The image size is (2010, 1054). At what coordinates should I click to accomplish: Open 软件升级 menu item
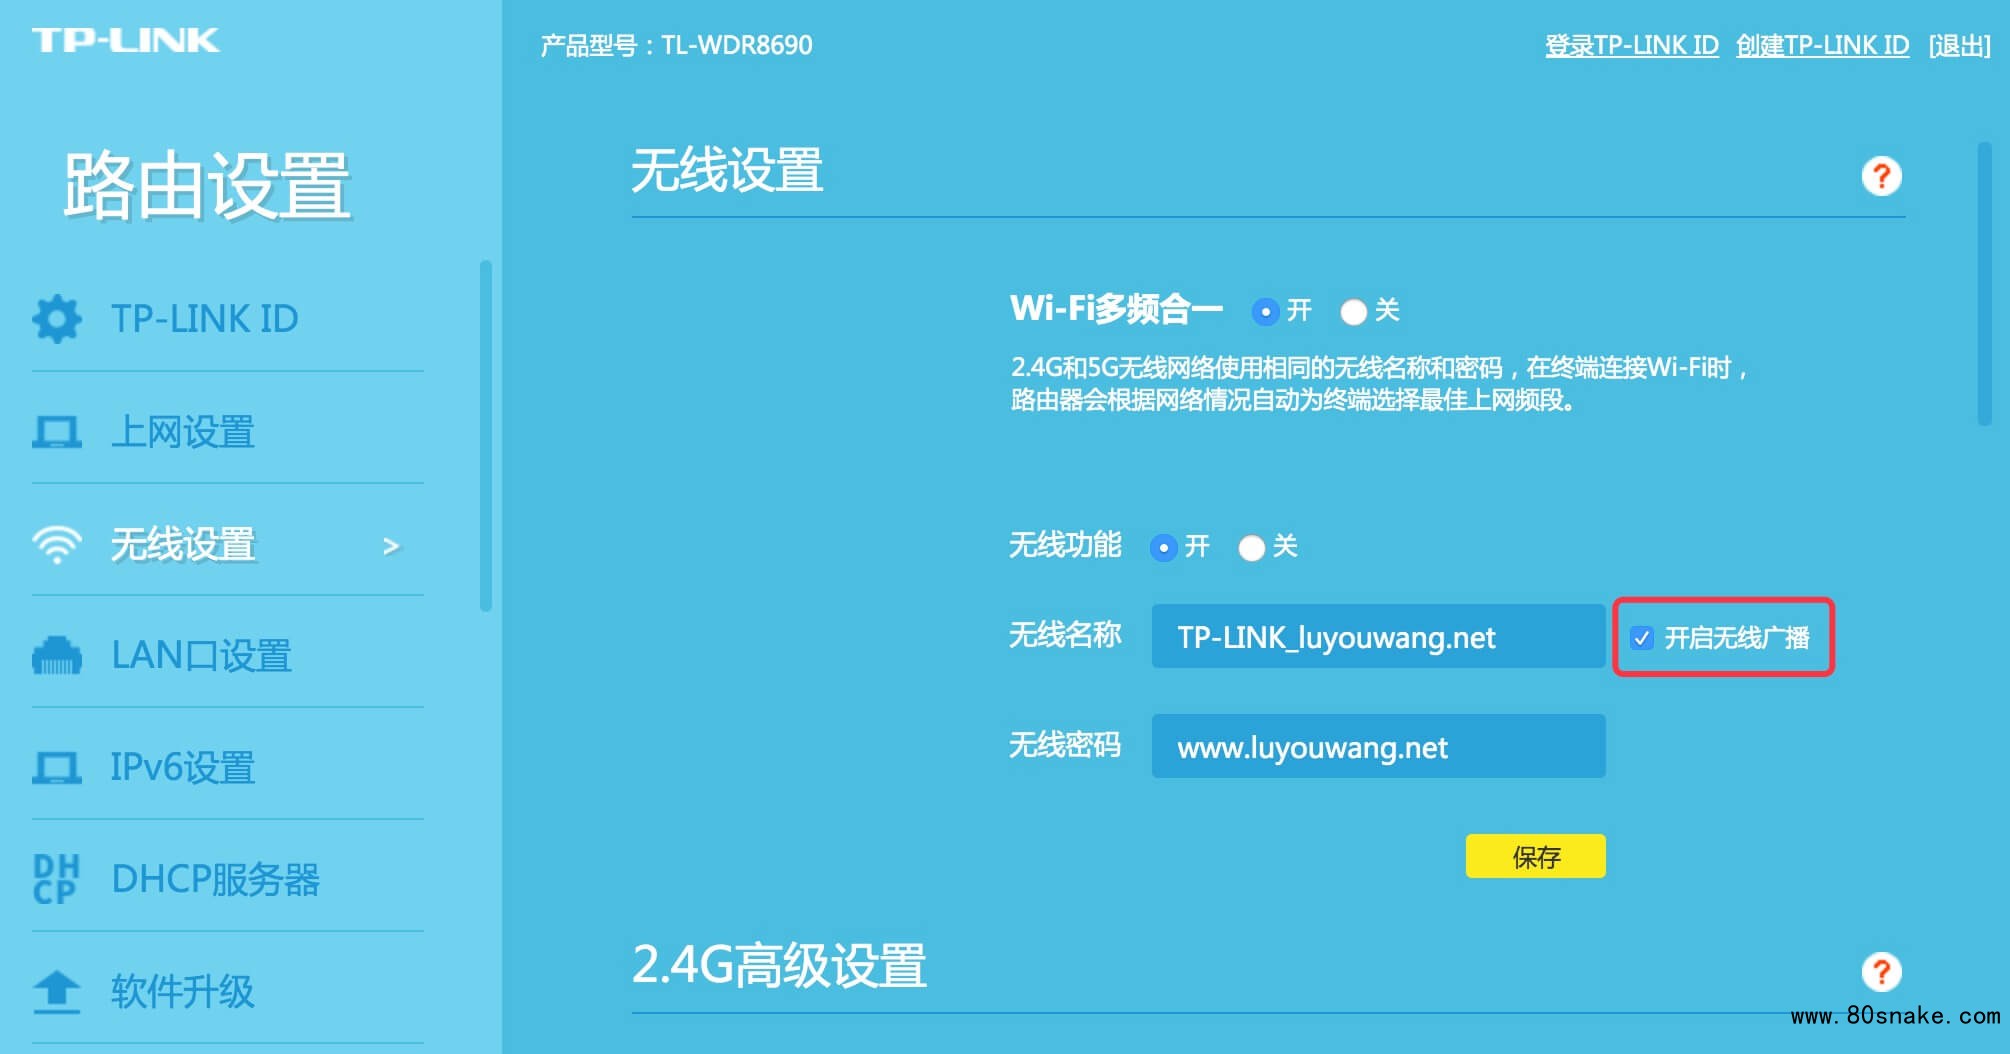click(183, 992)
